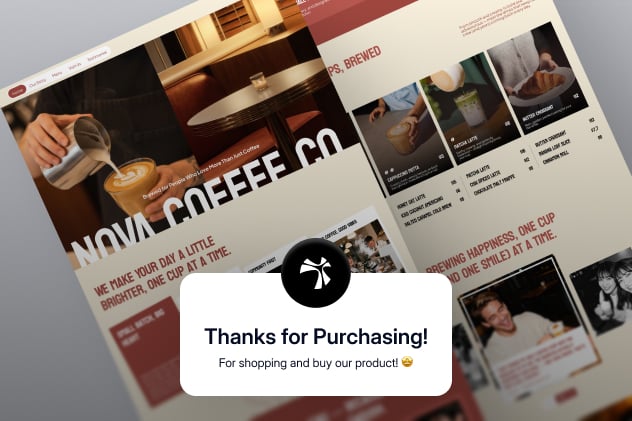Open the Menu navigation item
Screen dimensions: 632x421
[x=57, y=74]
